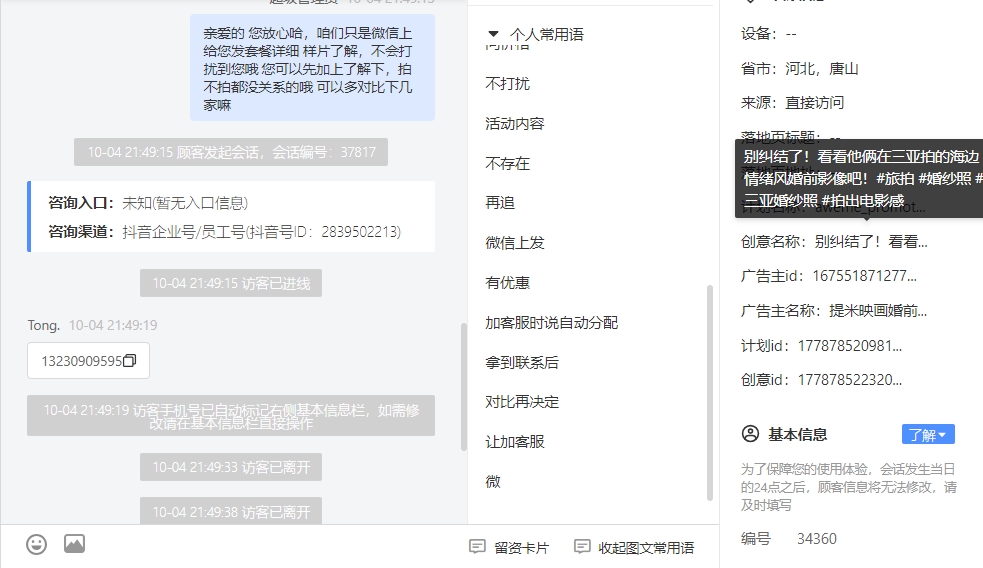Image resolution: width=983 pixels, height=568 pixels.
Task: Click 来源: 直接访问 field
Action: pos(792,102)
